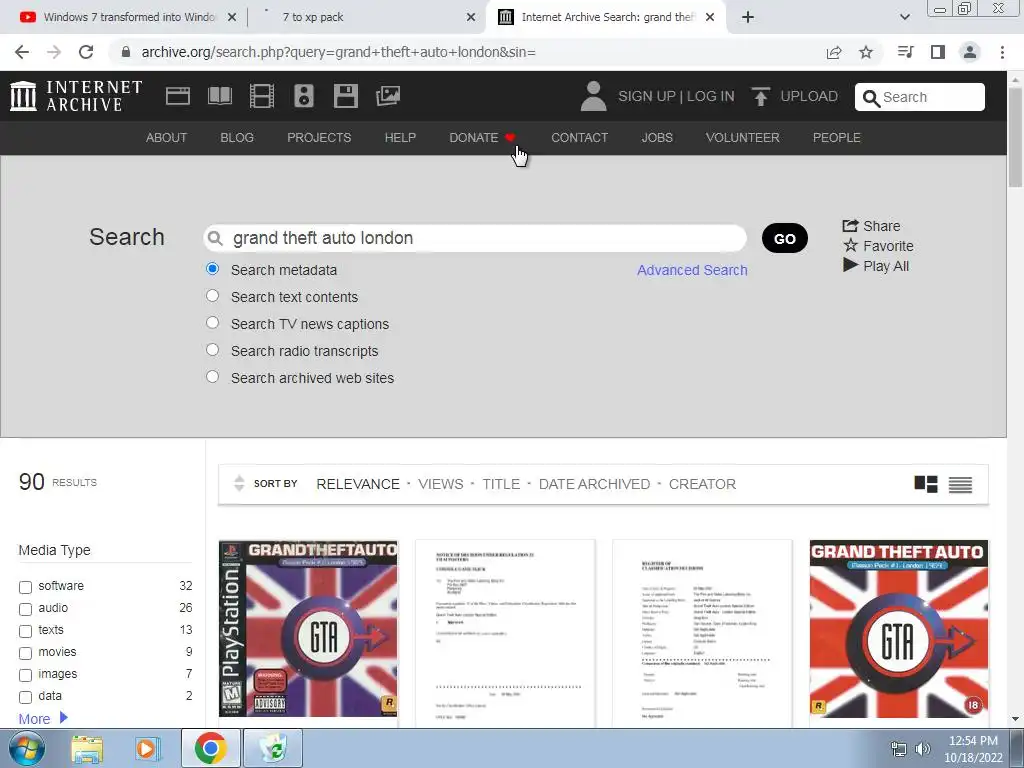This screenshot has width=1024, height=768.
Task: Open the VOLUNTEER menu item
Action: click(743, 138)
